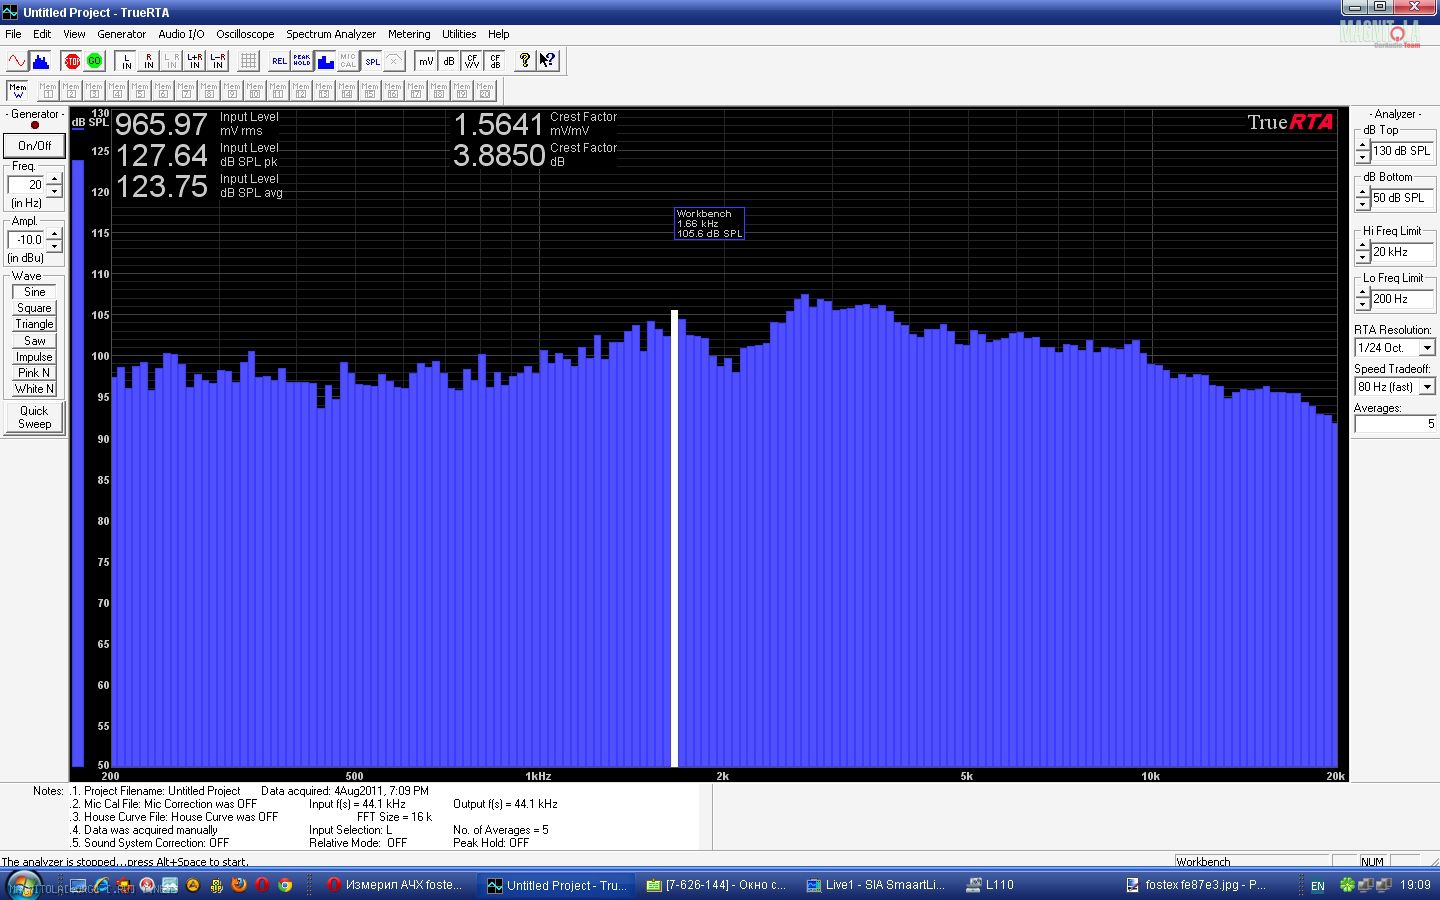Toggle the grid display icon
Image resolution: width=1440 pixels, height=900 pixels.
pos(248,61)
